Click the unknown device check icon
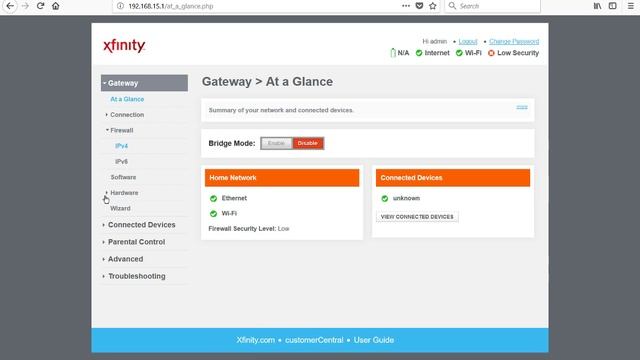640x360 pixels. coord(384,198)
